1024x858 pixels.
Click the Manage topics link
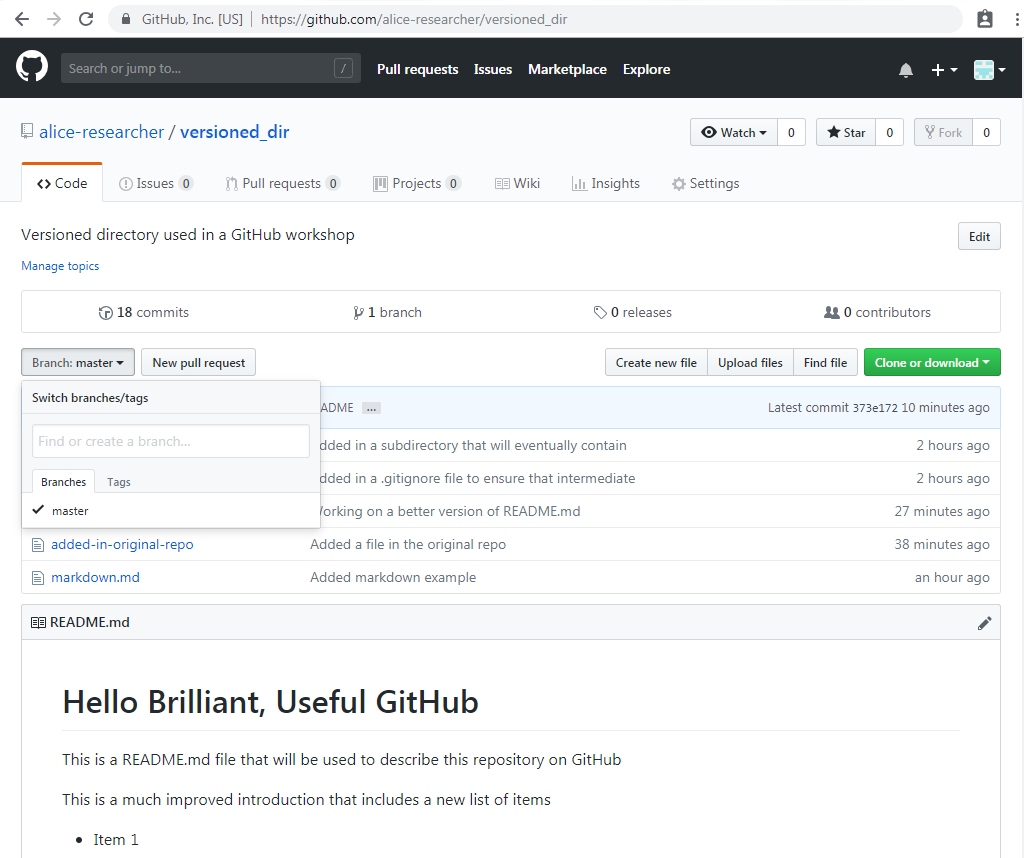pos(60,265)
